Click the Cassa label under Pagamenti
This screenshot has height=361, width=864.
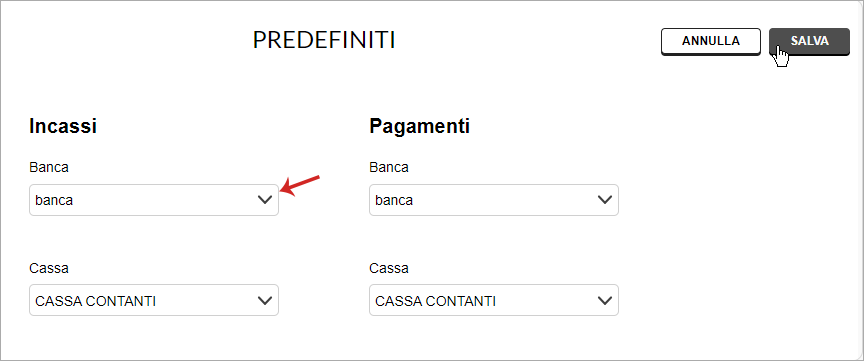click(389, 268)
